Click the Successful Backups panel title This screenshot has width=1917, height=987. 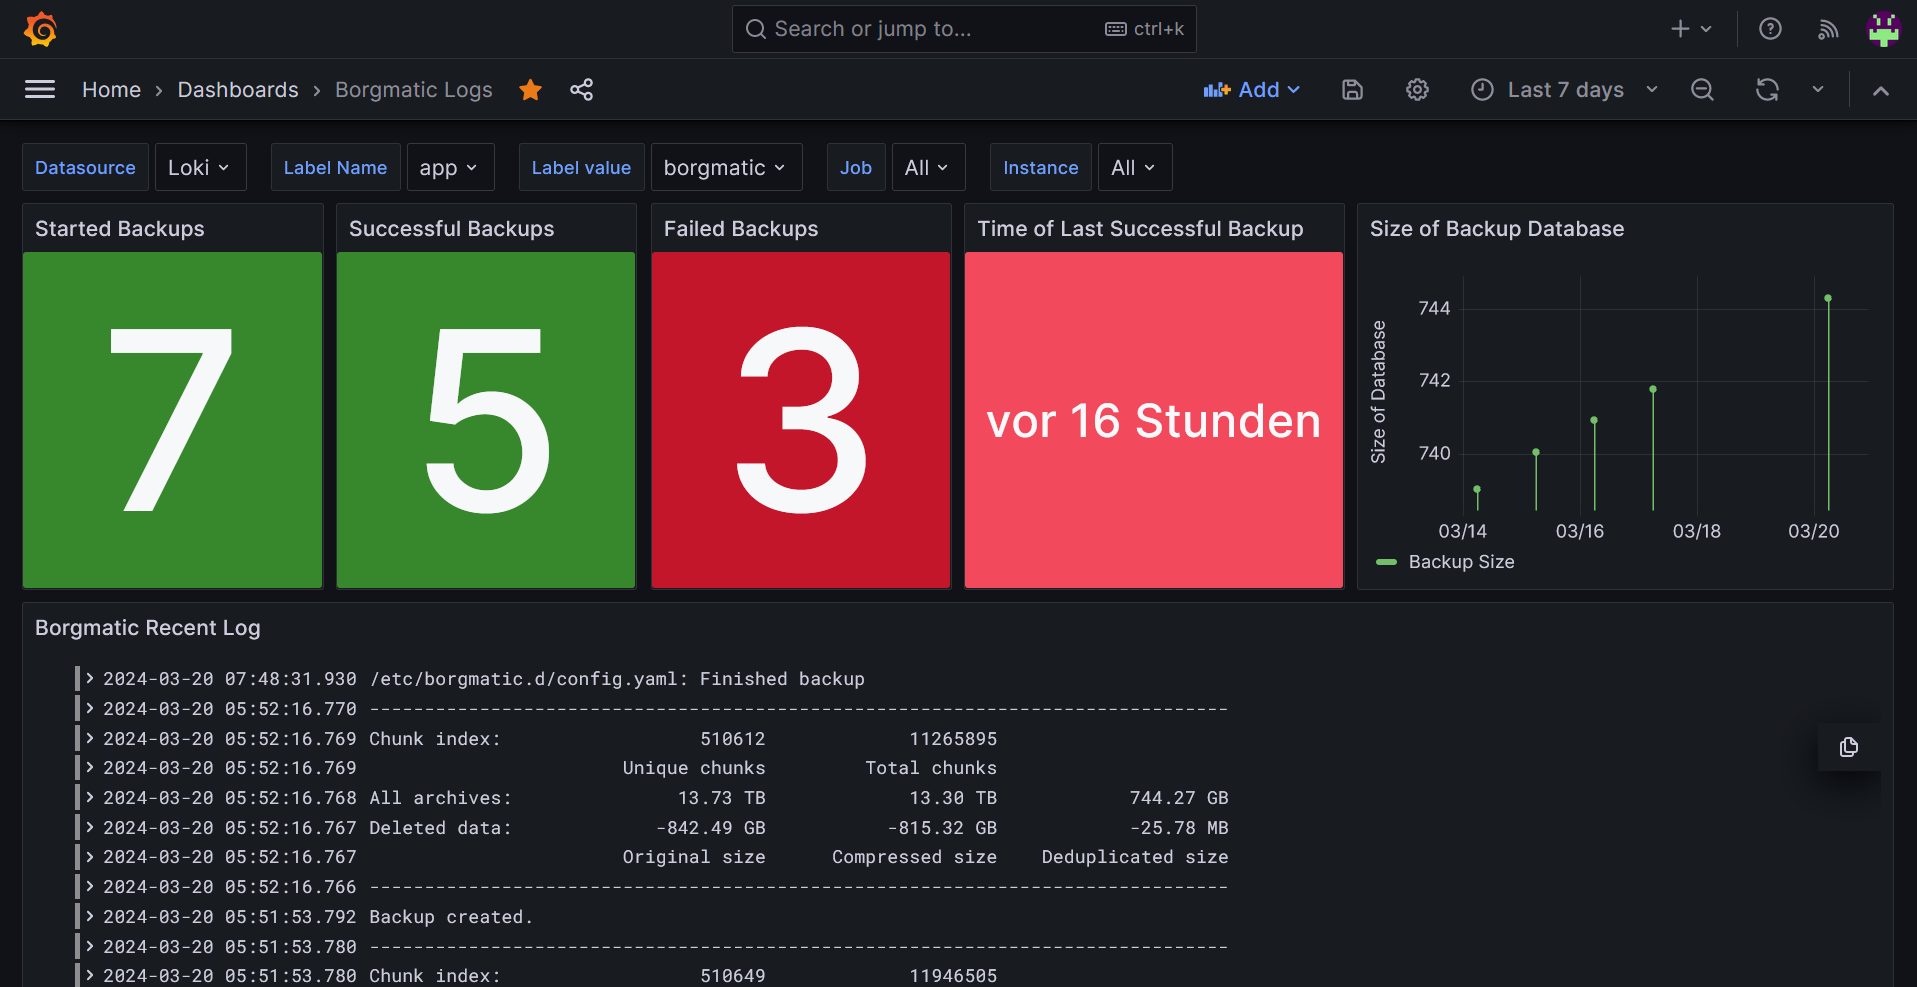(x=452, y=229)
